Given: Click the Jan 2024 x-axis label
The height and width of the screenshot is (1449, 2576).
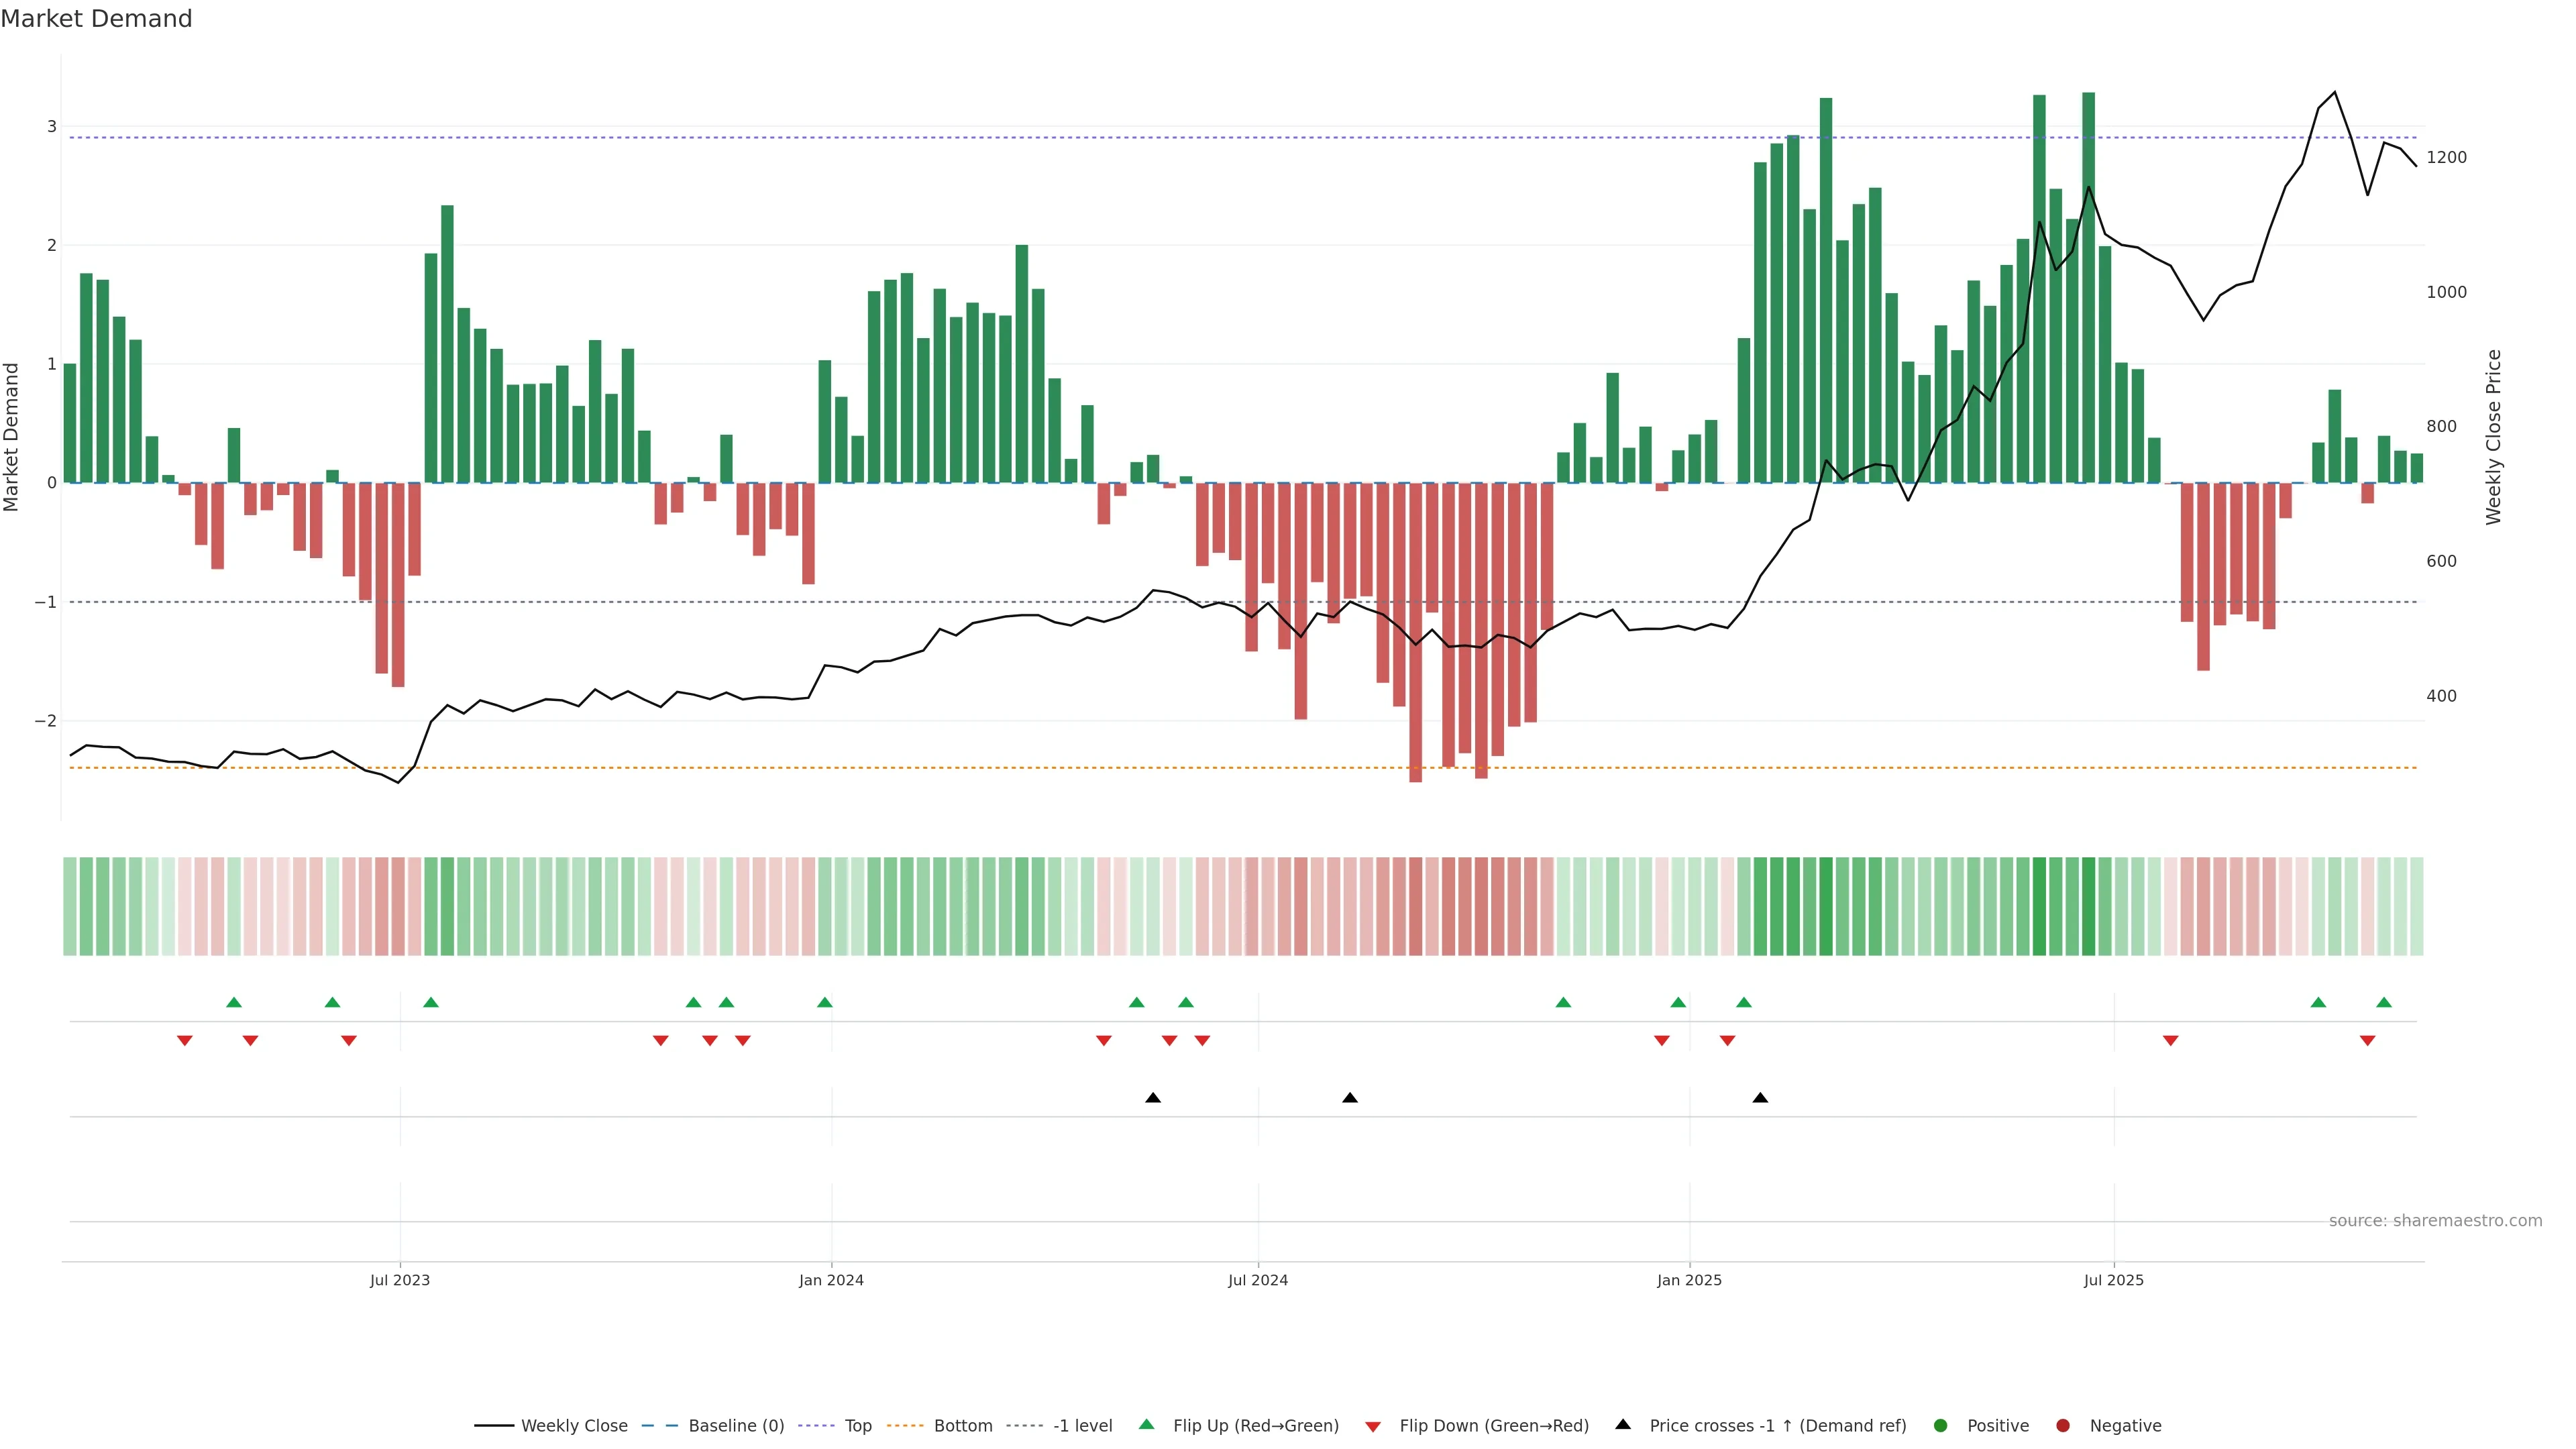Looking at the screenshot, I should [x=831, y=1280].
